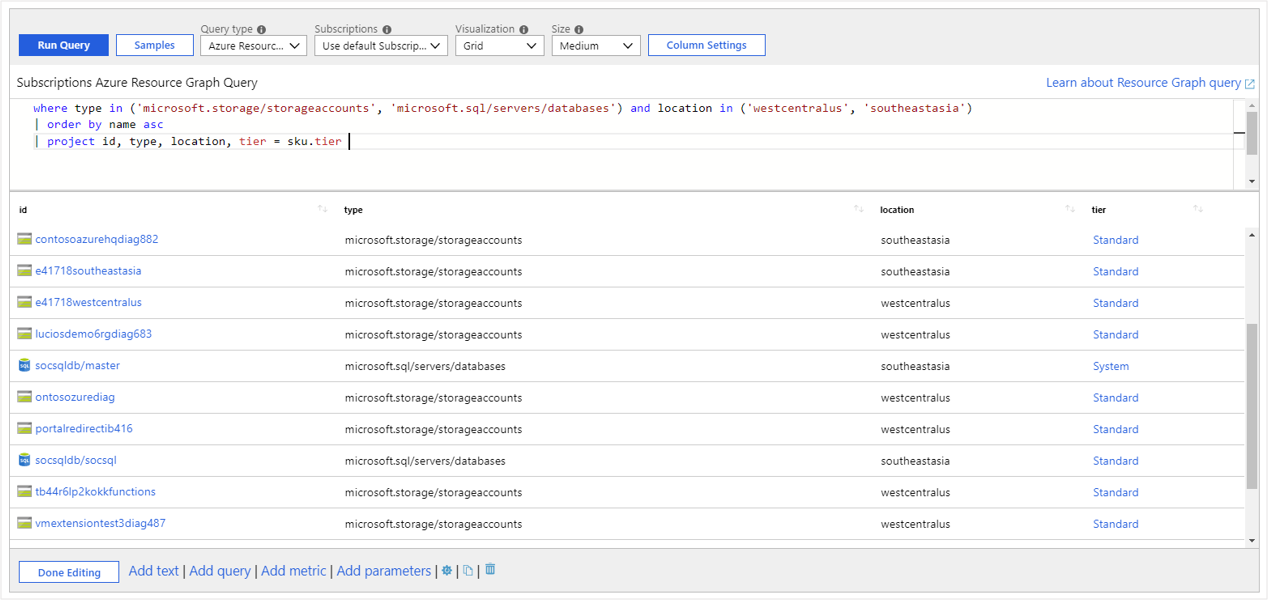Click the SQL database icon beside socsqldb/master

point(22,365)
